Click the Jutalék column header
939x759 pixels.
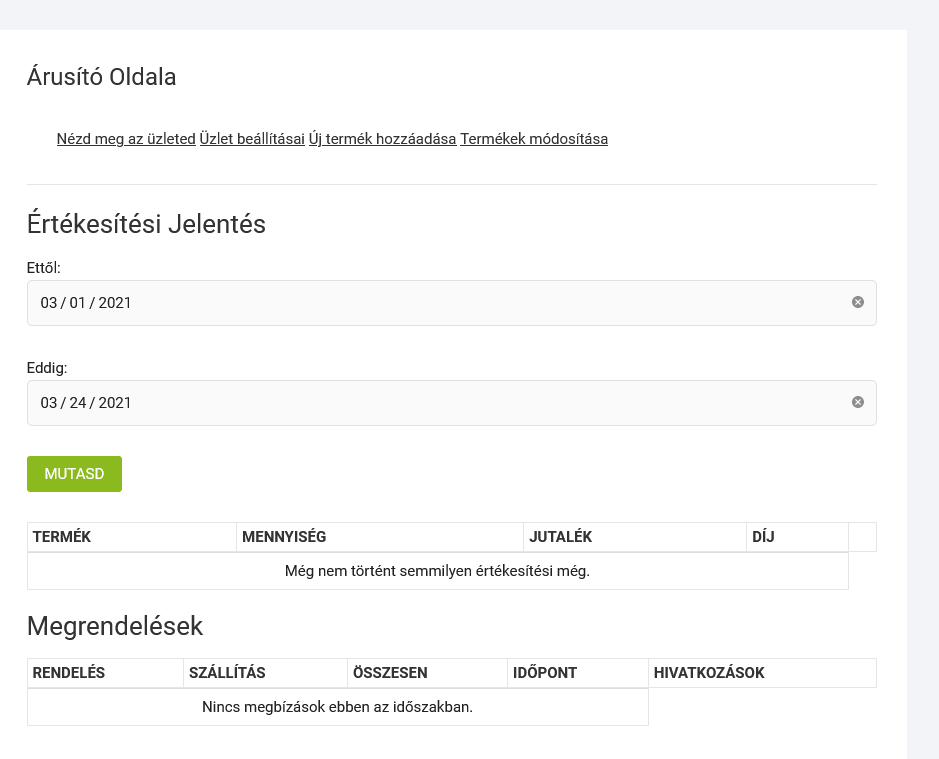click(561, 537)
